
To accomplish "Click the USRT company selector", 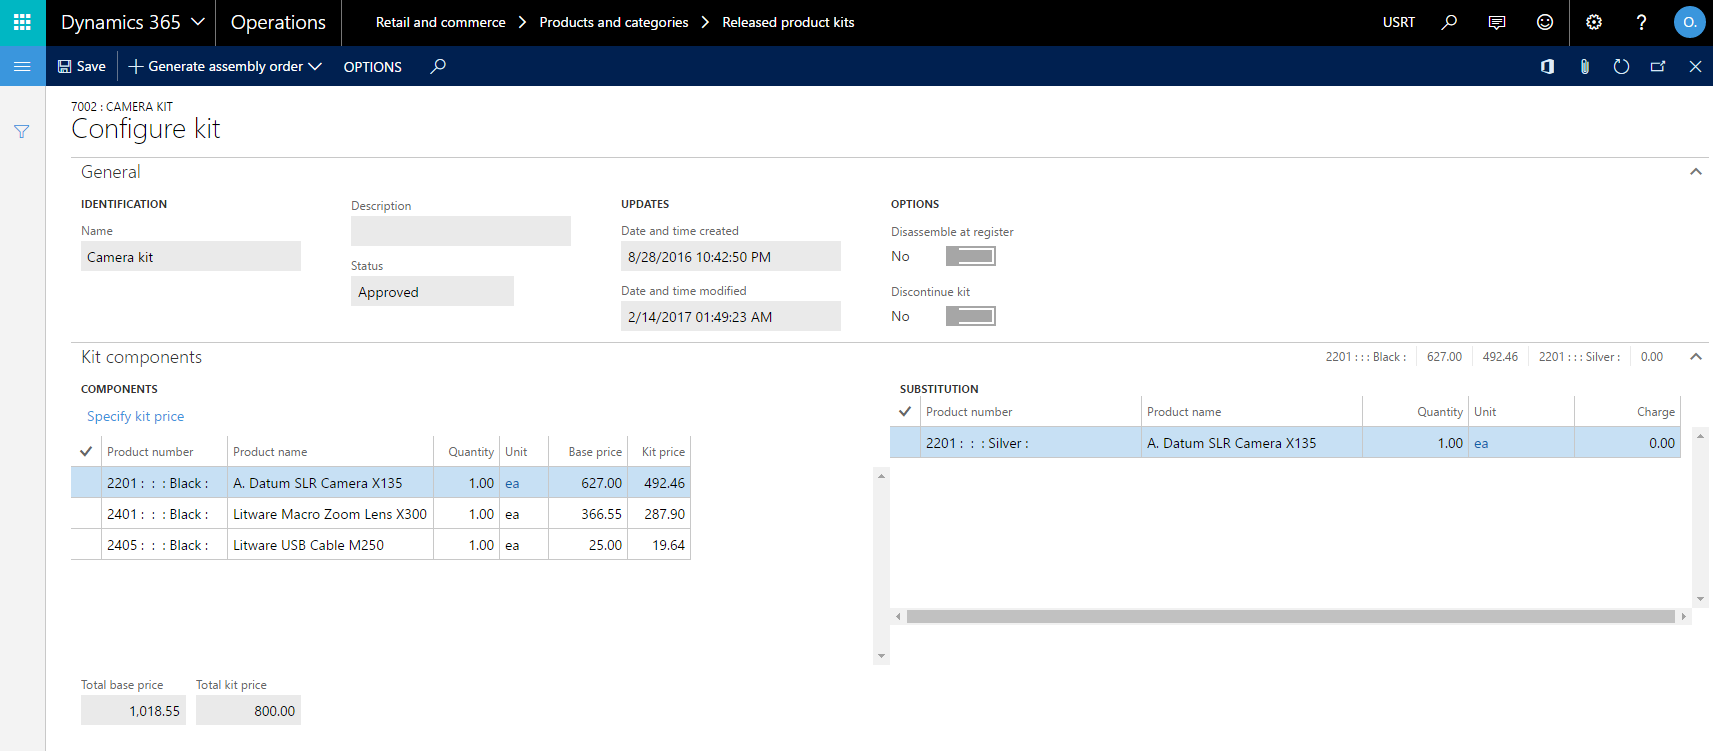I will pyautogui.click(x=1399, y=22).
